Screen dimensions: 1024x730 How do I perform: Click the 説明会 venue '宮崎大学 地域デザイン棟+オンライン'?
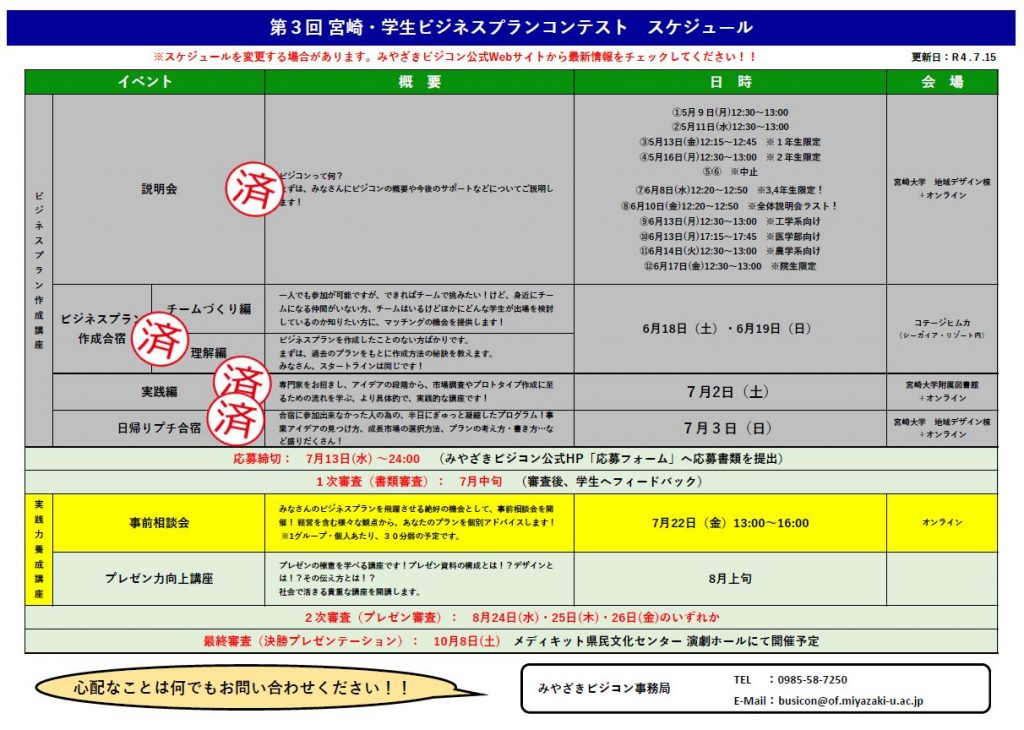pyautogui.click(x=942, y=189)
